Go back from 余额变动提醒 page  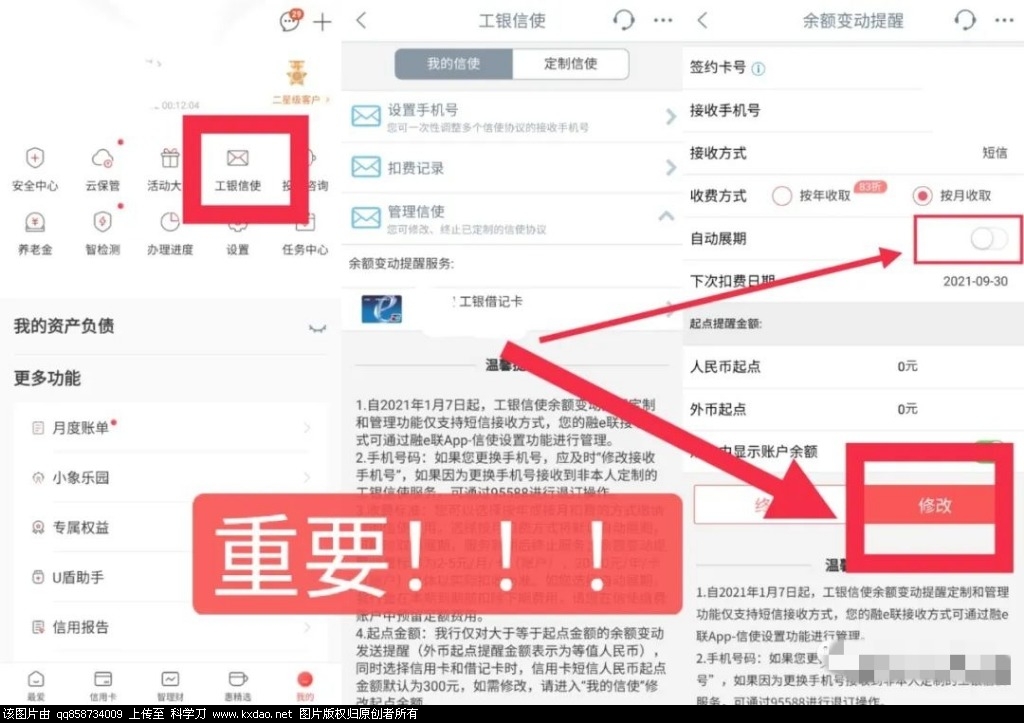pos(702,20)
